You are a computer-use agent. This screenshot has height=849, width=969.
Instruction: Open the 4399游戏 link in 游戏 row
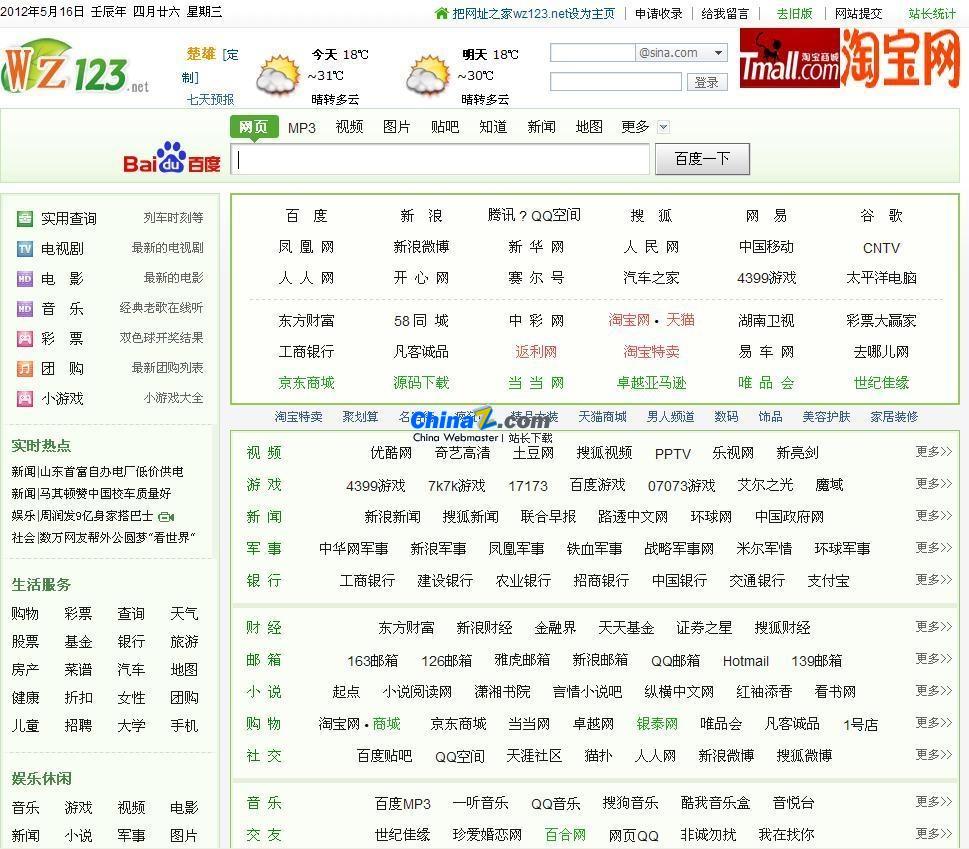[x=376, y=486]
